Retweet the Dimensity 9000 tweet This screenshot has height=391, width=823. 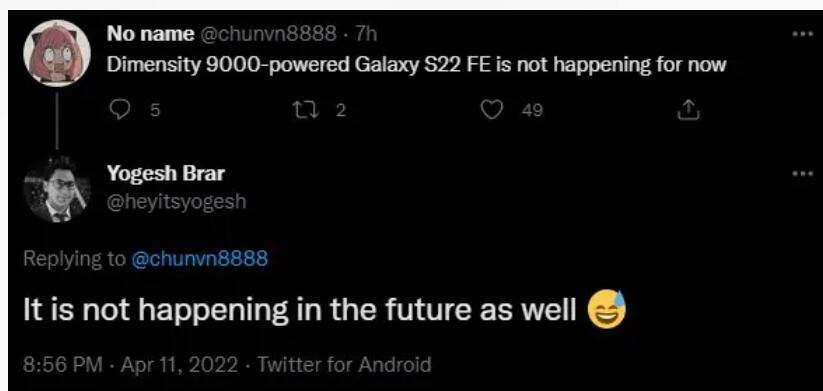click(x=301, y=110)
